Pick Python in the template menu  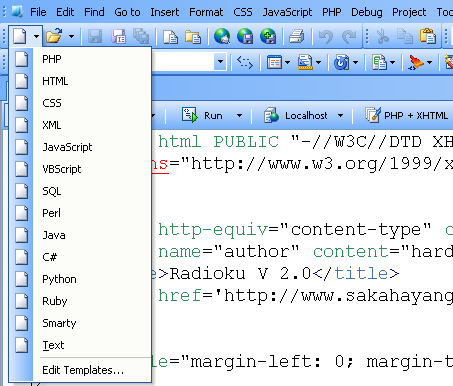[80, 279]
